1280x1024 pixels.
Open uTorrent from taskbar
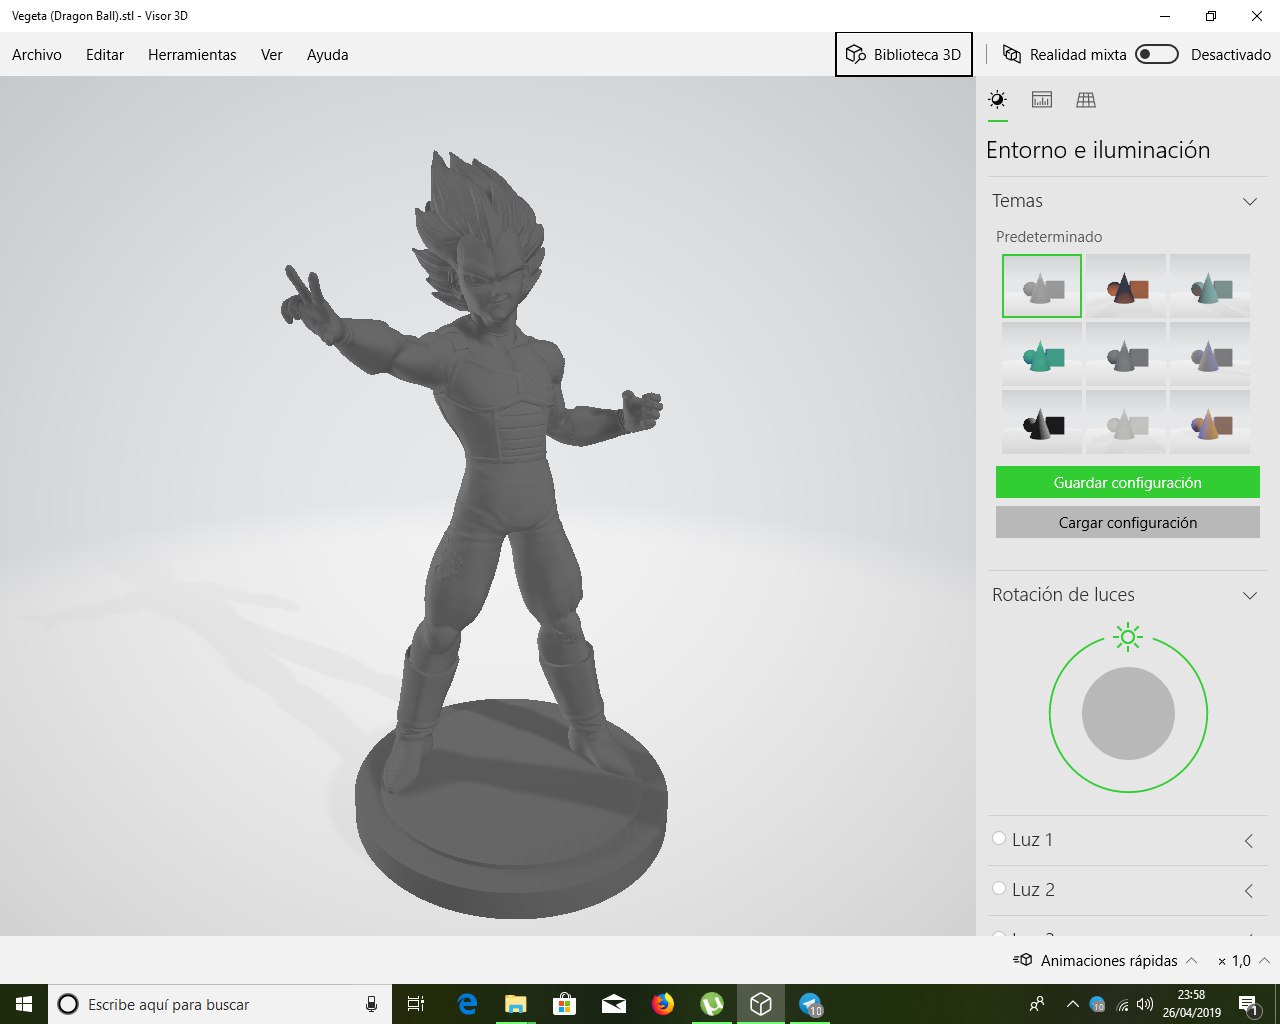coord(712,1004)
